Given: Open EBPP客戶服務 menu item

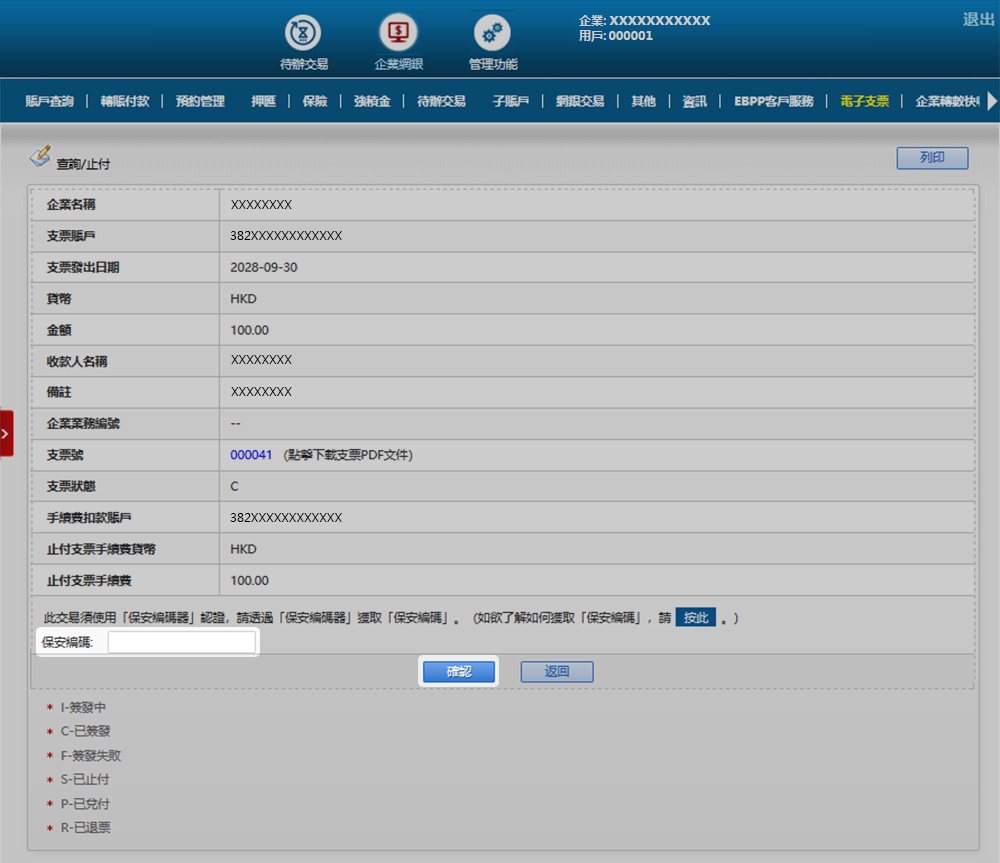Looking at the screenshot, I should click(773, 101).
